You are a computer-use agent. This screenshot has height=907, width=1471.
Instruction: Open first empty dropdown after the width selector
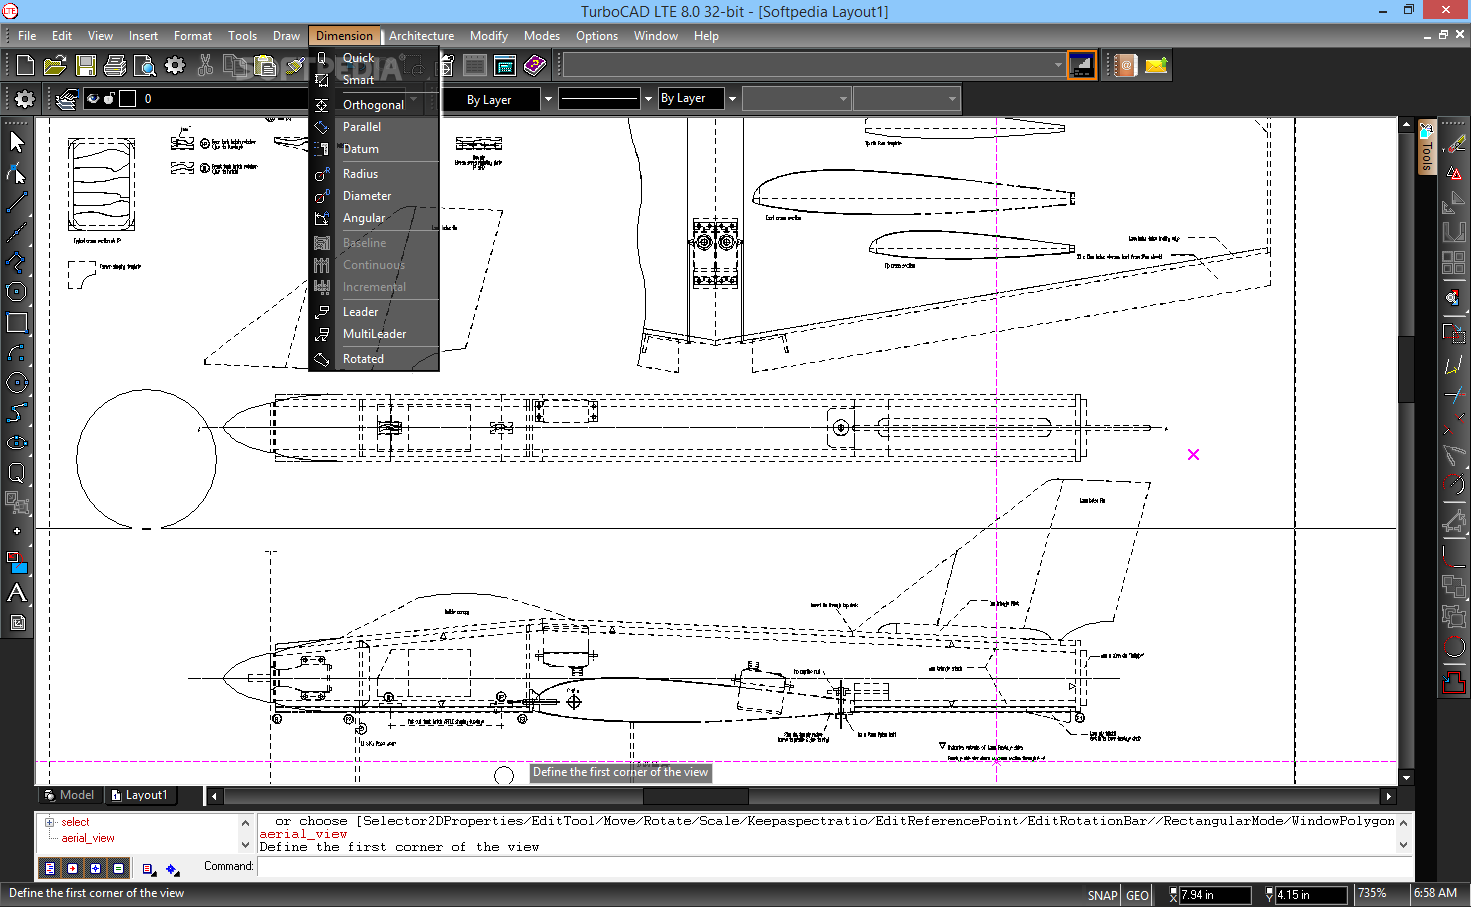pos(796,99)
